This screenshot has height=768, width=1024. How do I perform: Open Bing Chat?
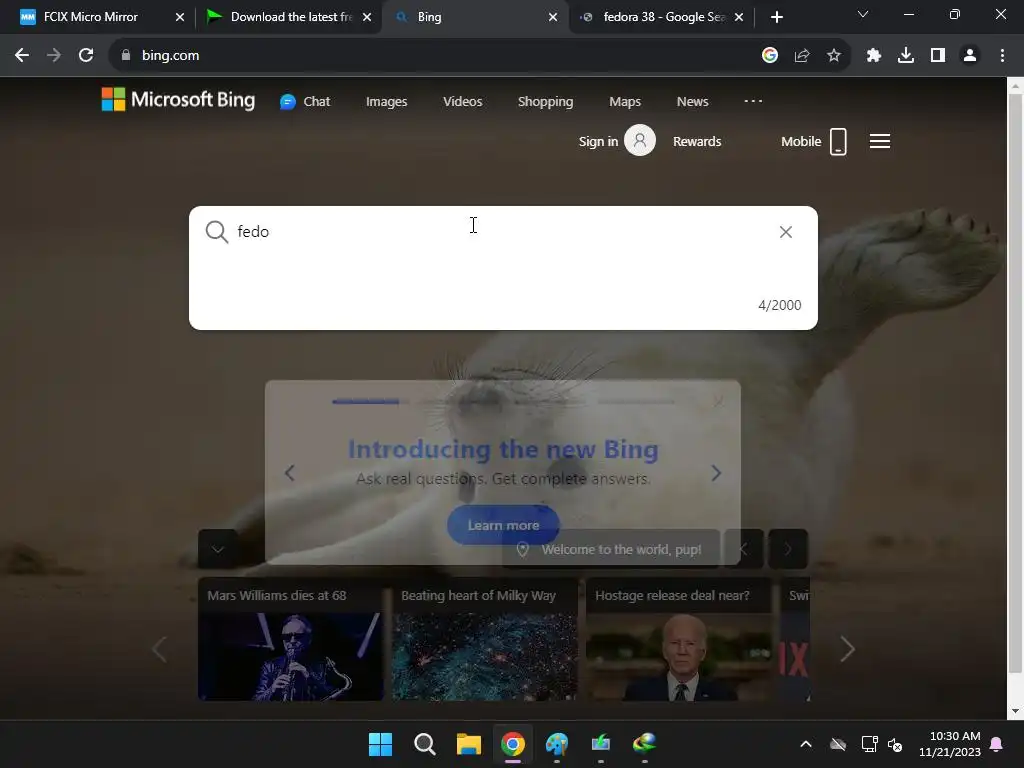point(305,101)
